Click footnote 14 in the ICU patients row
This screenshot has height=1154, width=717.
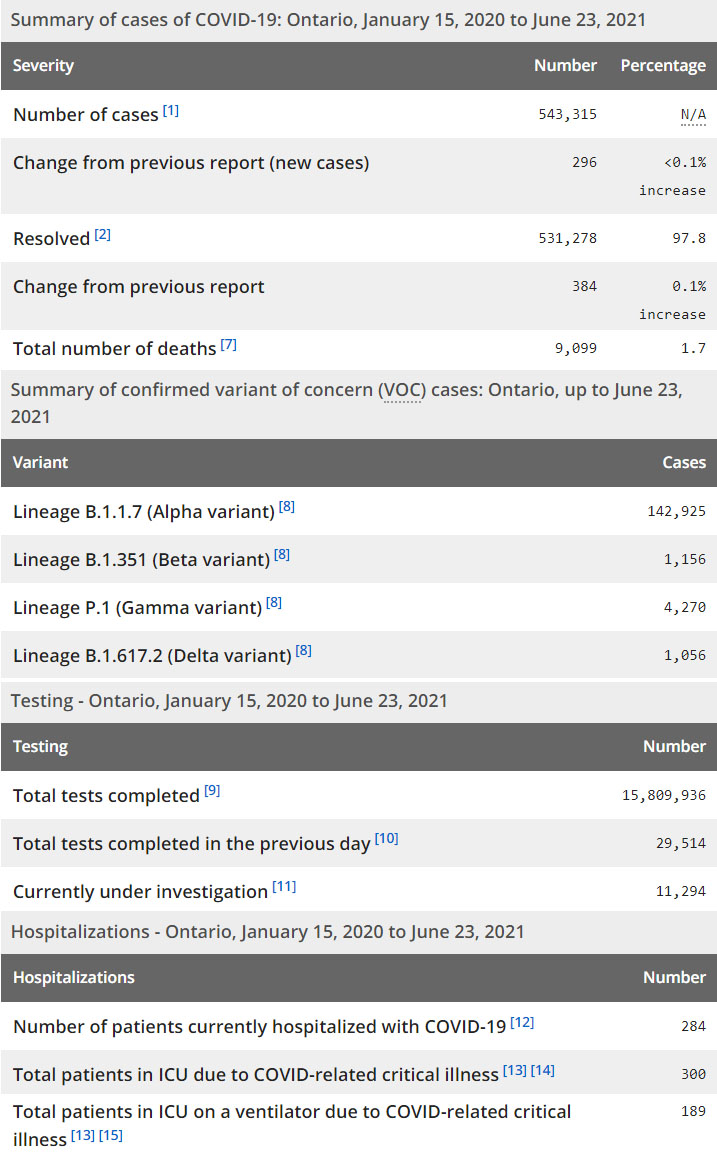(x=543, y=1070)
